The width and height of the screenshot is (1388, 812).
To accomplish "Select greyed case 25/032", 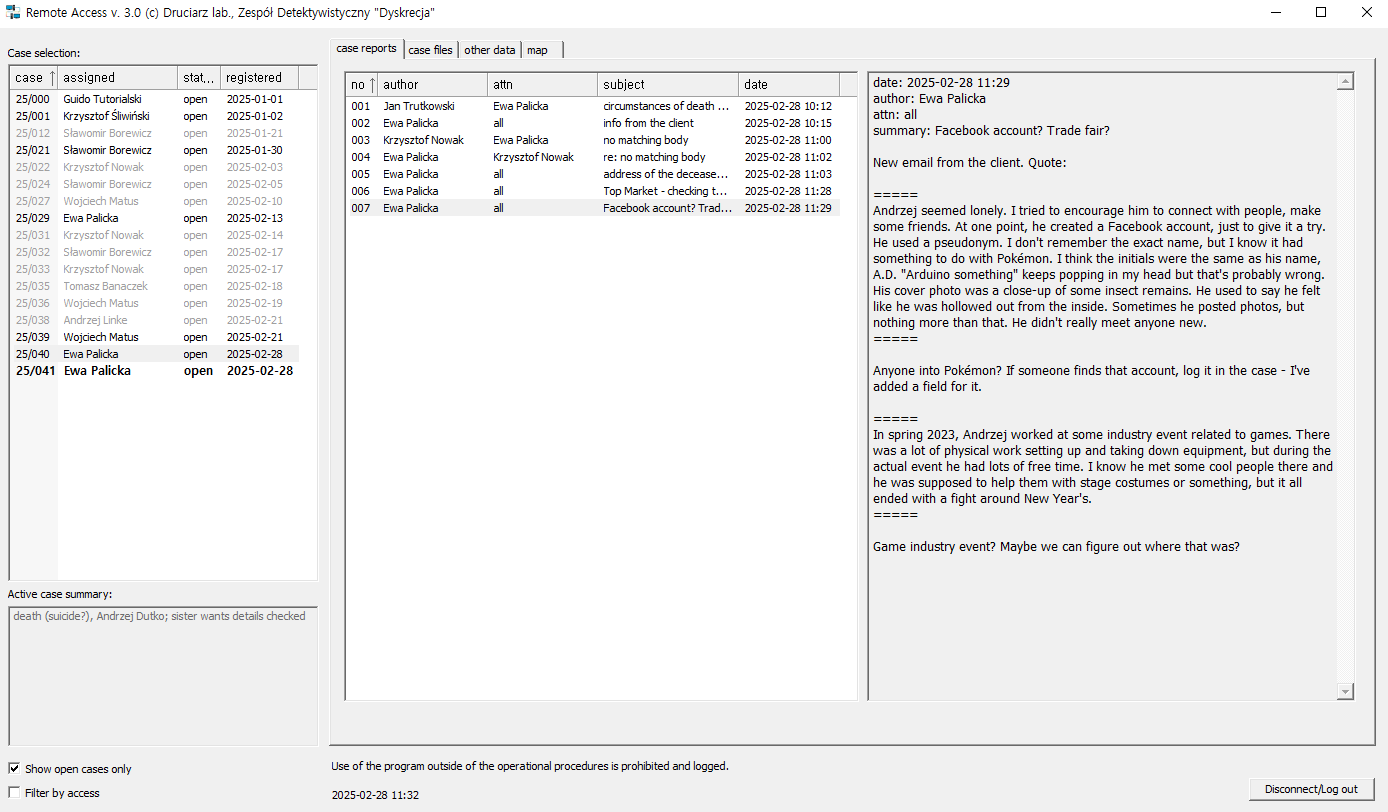I will pos(155,252).
